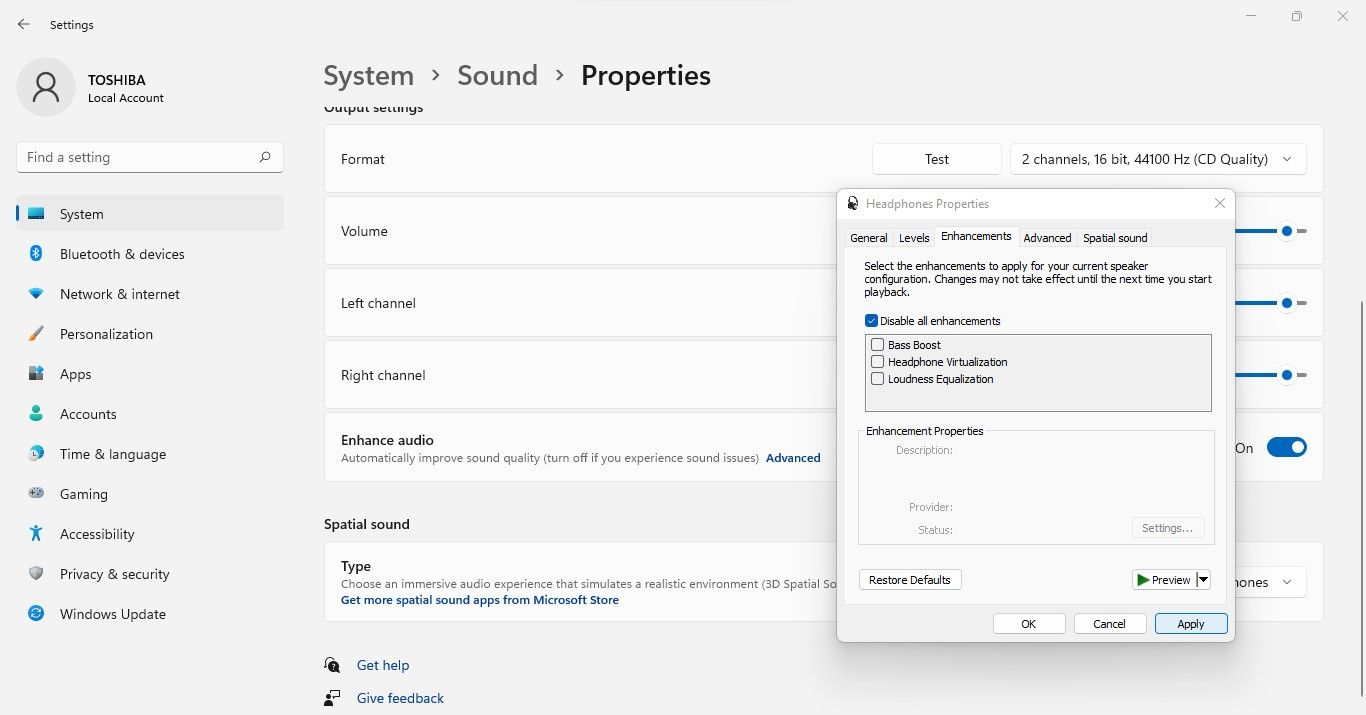Check Loudness Equalization checkbox
The height and width of the screenshot is (715, 1366).
pyautogui.click(x=878, y=379)
